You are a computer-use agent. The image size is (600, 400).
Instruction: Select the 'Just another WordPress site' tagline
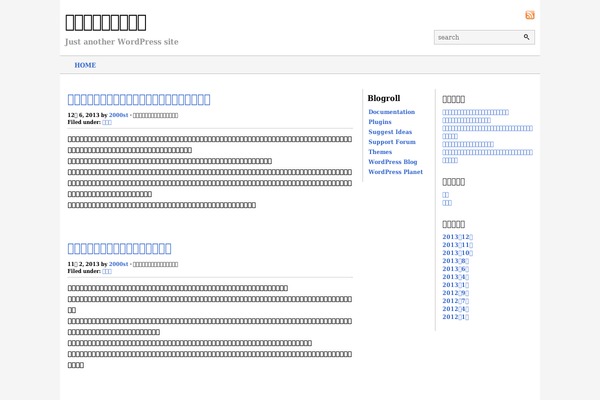click(122, 42)
